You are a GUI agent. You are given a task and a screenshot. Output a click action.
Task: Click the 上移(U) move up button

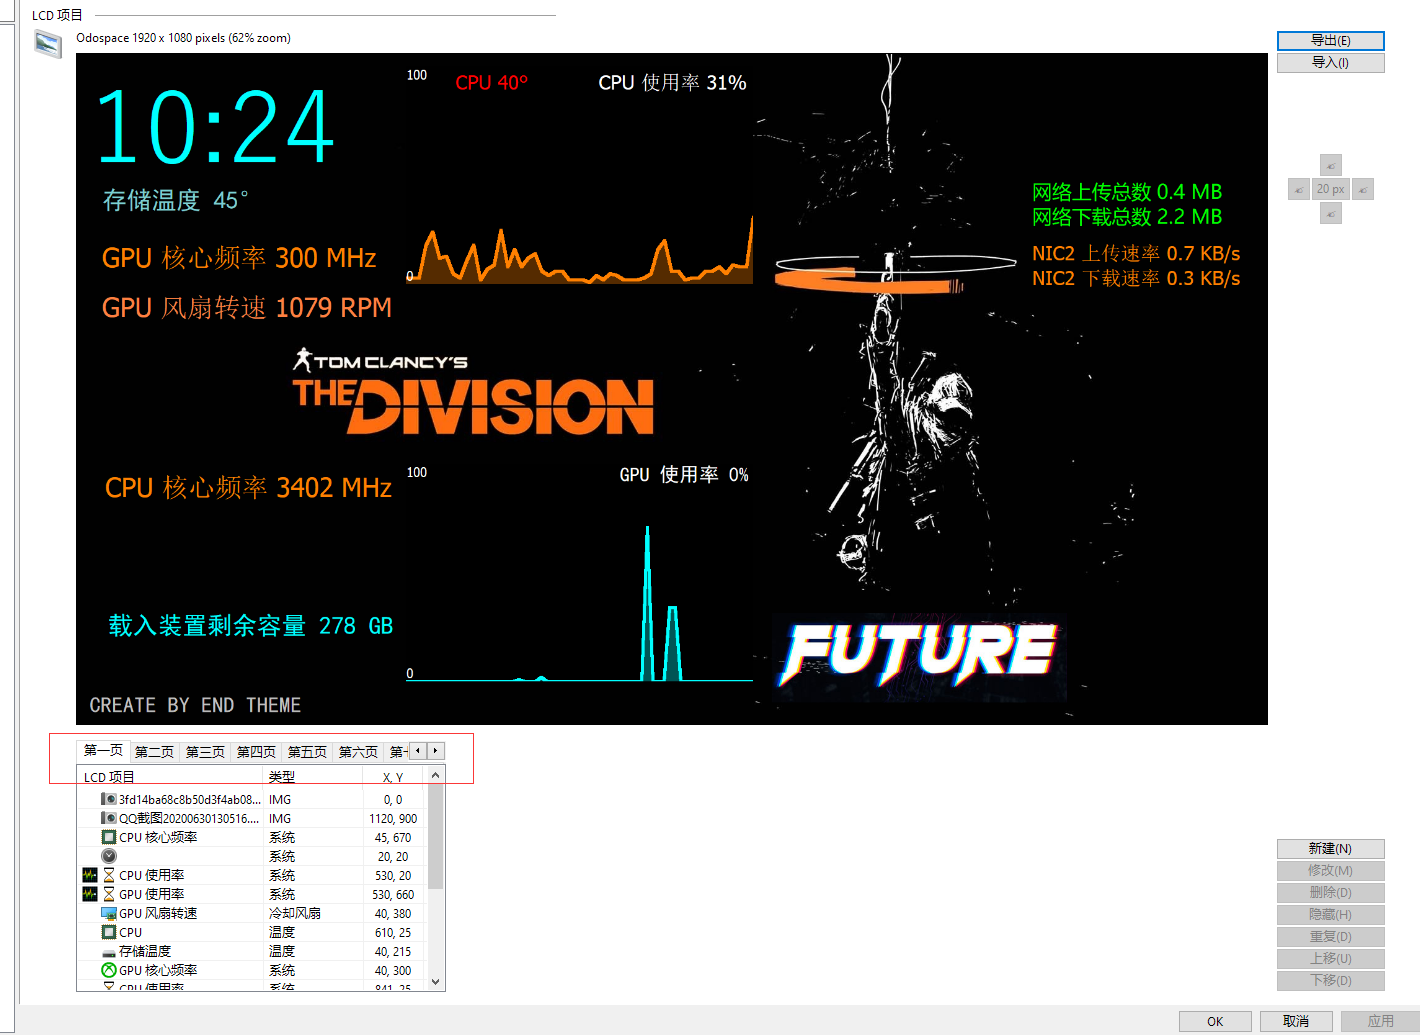point(1331,958)
